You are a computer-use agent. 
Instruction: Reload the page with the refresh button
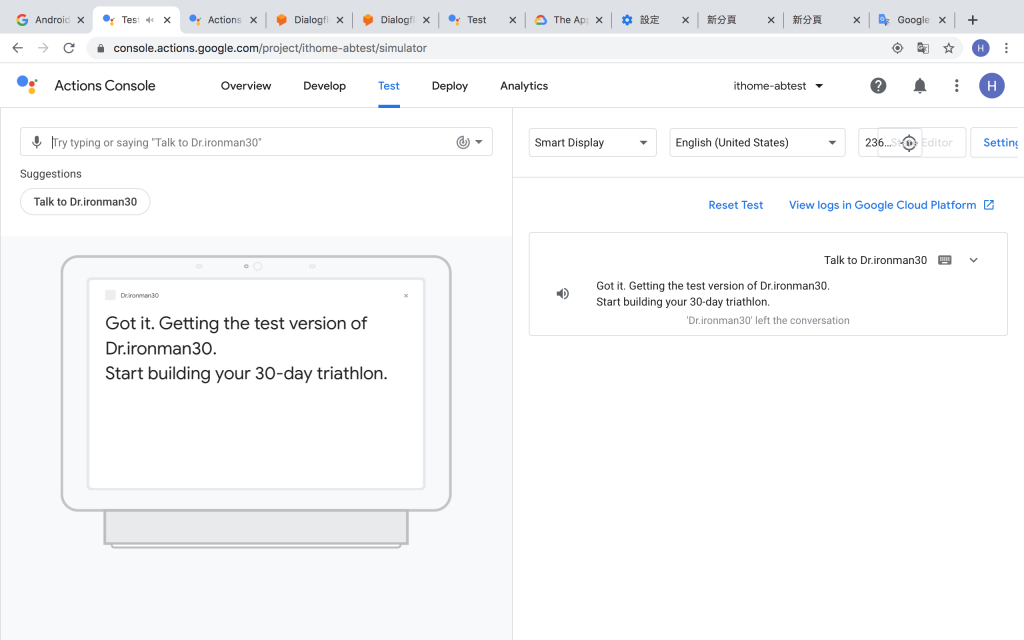coord(69,48)
